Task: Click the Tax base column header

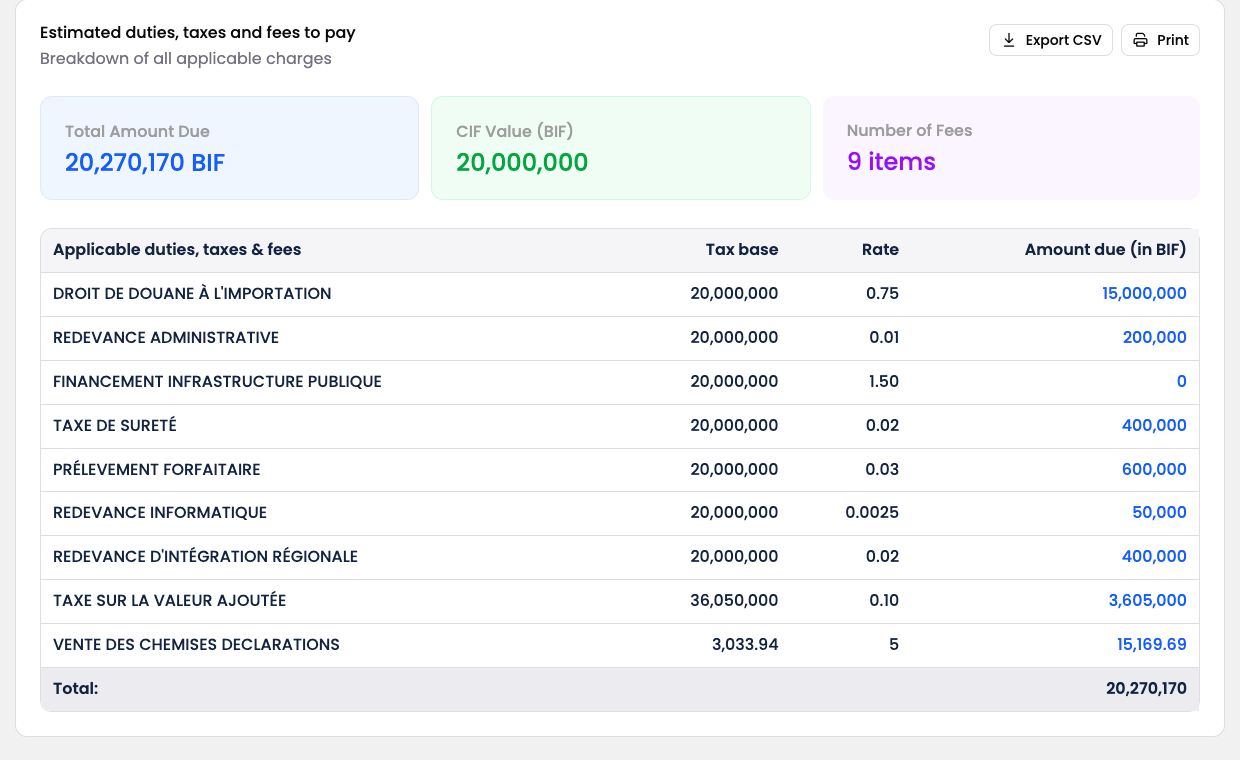Action: [x=742, y=250]
